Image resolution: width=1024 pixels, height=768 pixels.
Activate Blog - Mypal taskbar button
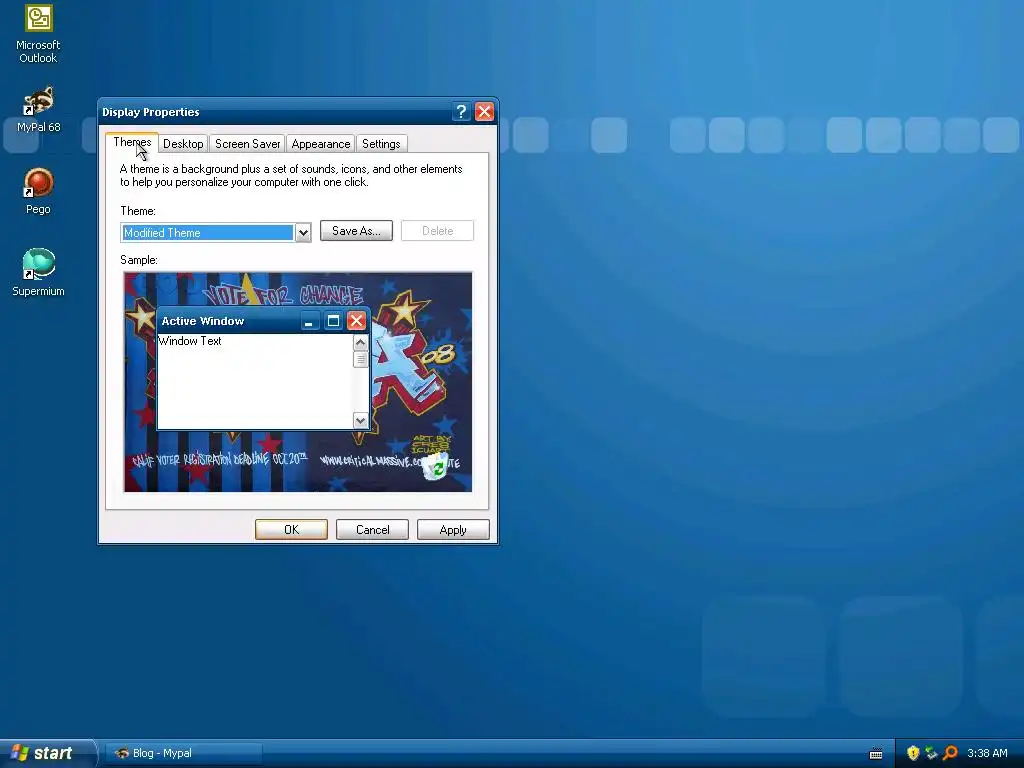(x=184, y=753)
